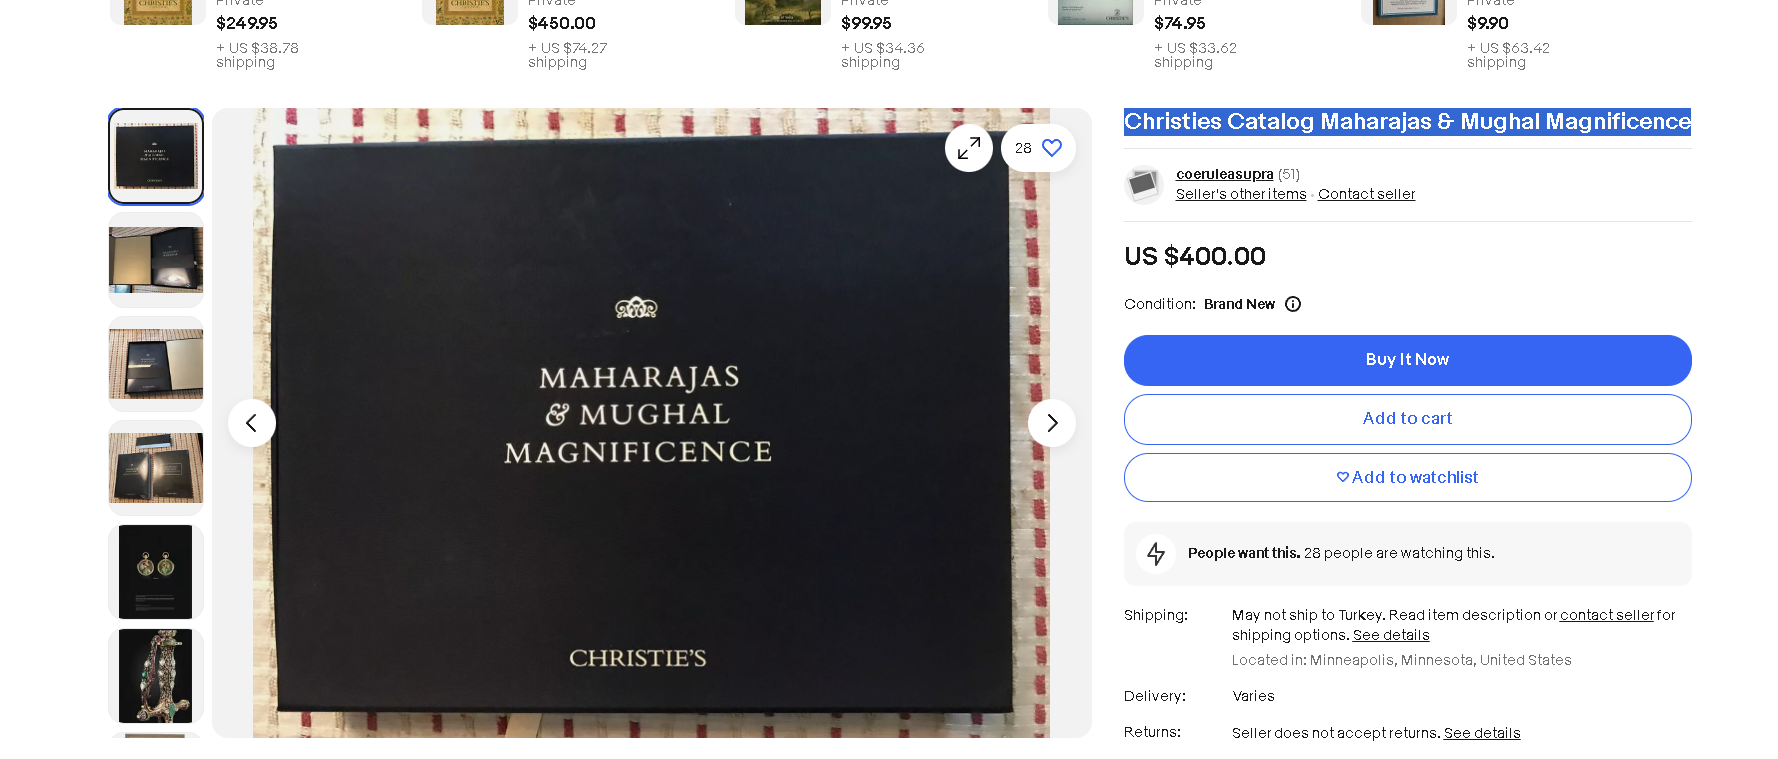Open See details for returns policy
The width and height of the screenshot is (1778, 759).
1482,733
